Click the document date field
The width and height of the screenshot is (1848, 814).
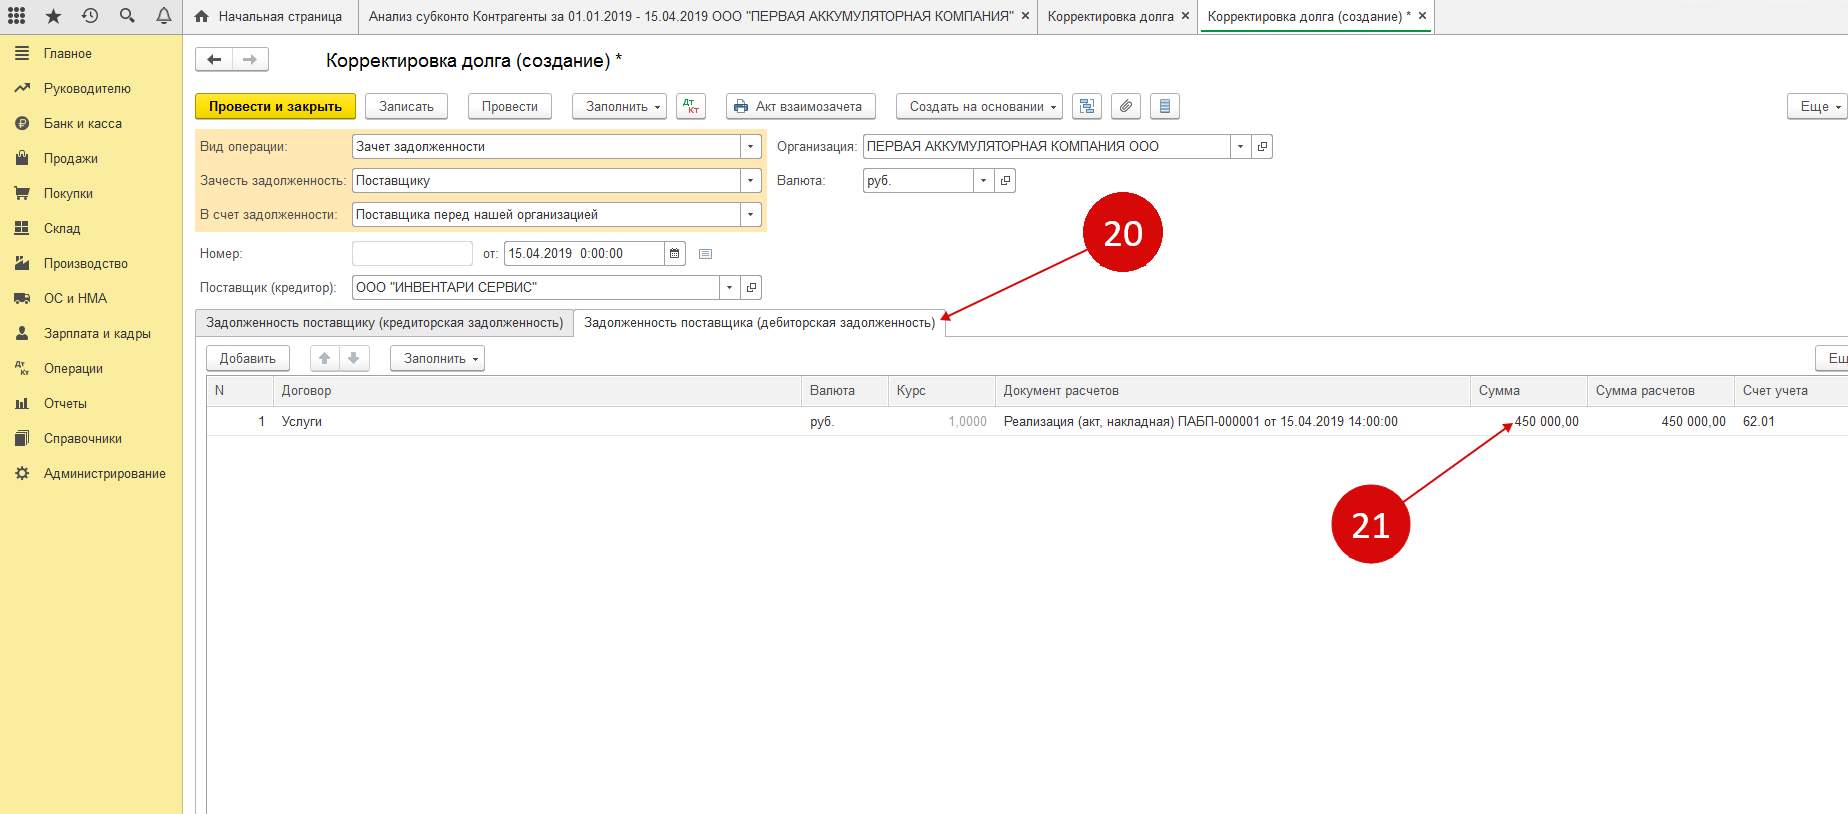coord(584,254)
